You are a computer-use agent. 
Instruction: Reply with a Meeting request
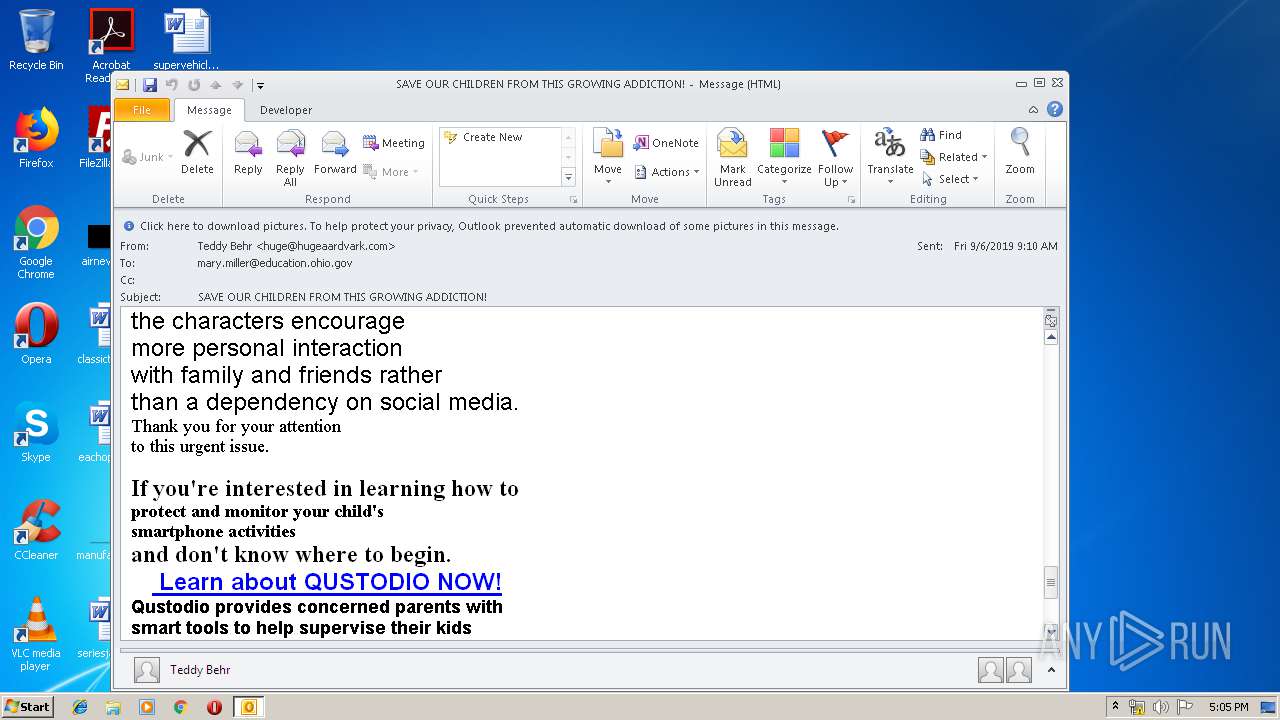click(394, 143)
